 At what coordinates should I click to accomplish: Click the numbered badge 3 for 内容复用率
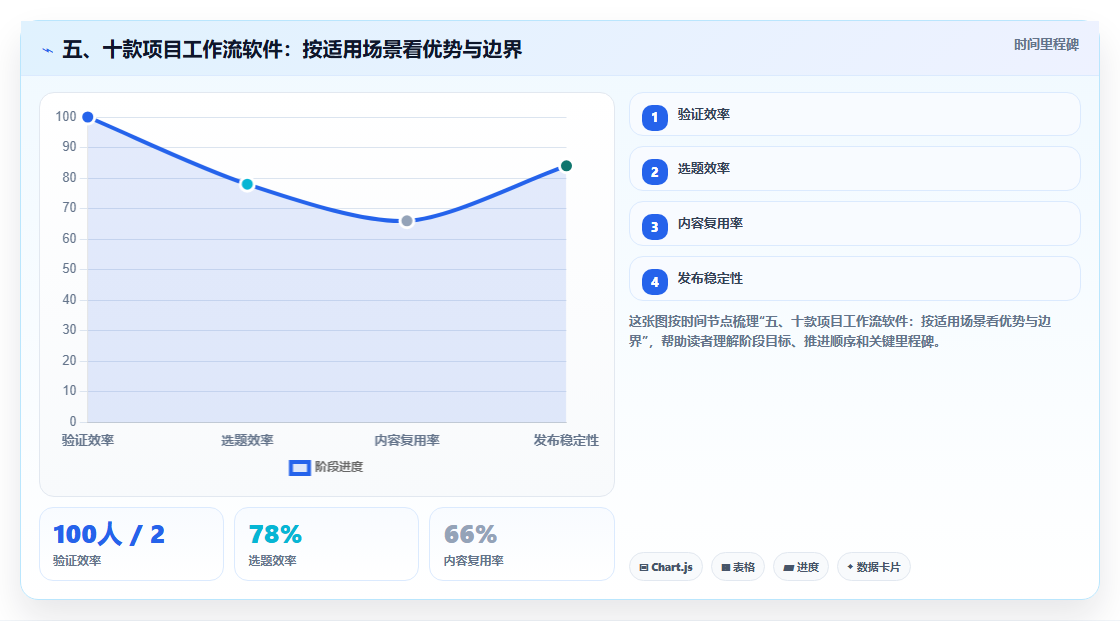tap(654, 227)
